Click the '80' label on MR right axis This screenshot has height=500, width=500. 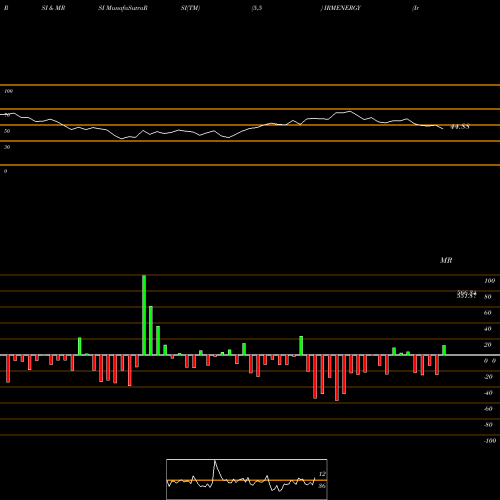[x=488, y=297]
